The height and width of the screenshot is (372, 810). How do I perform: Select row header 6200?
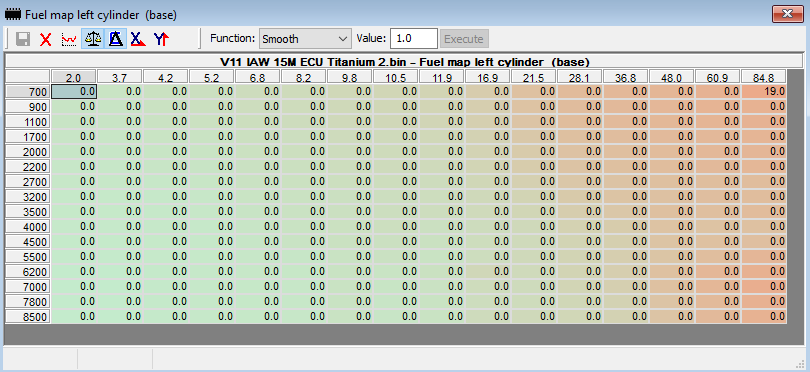click(28, 272)
